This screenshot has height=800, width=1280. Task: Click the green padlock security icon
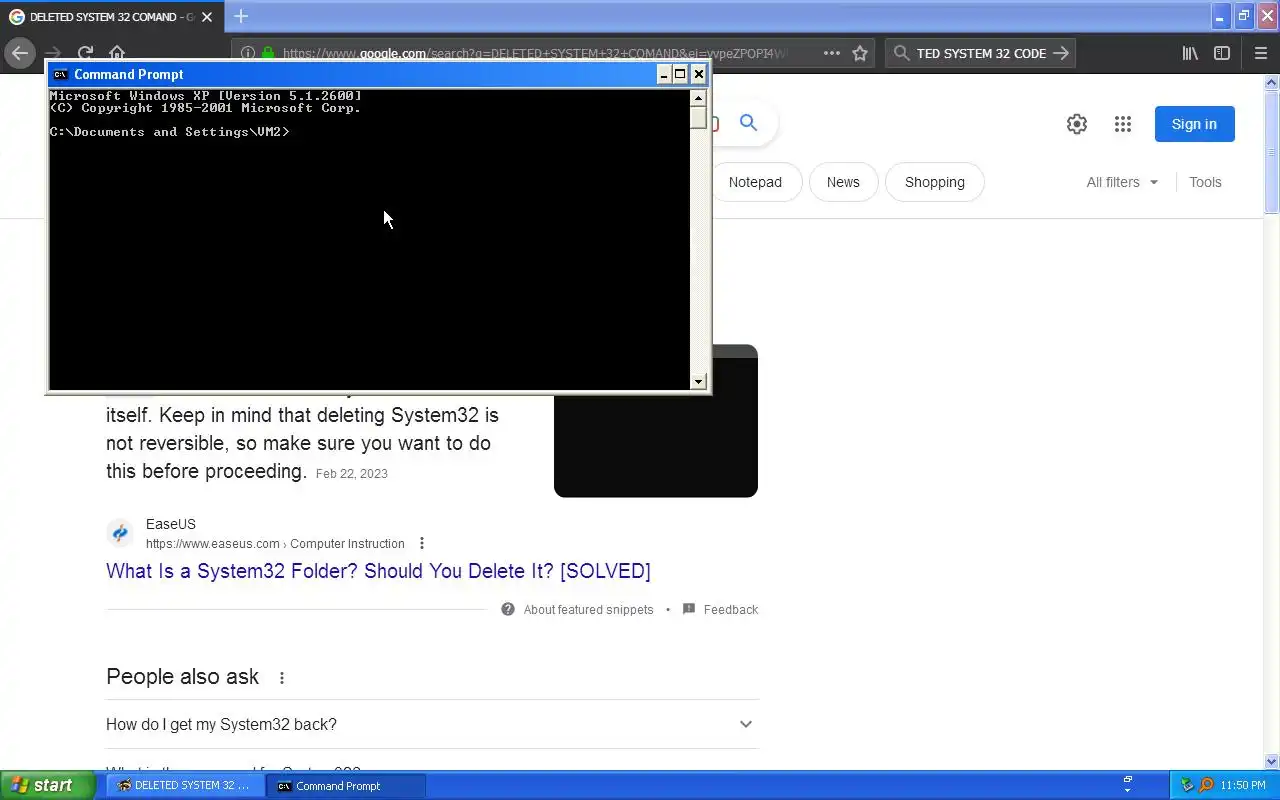(x=268, y=54)
